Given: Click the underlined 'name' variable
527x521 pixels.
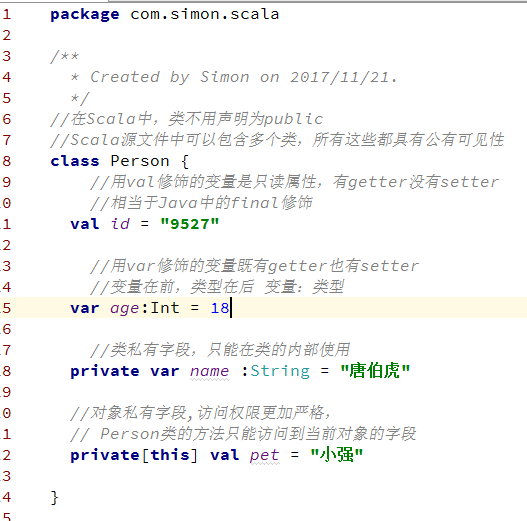Looking at the screenshot, I should coord(210,371).
